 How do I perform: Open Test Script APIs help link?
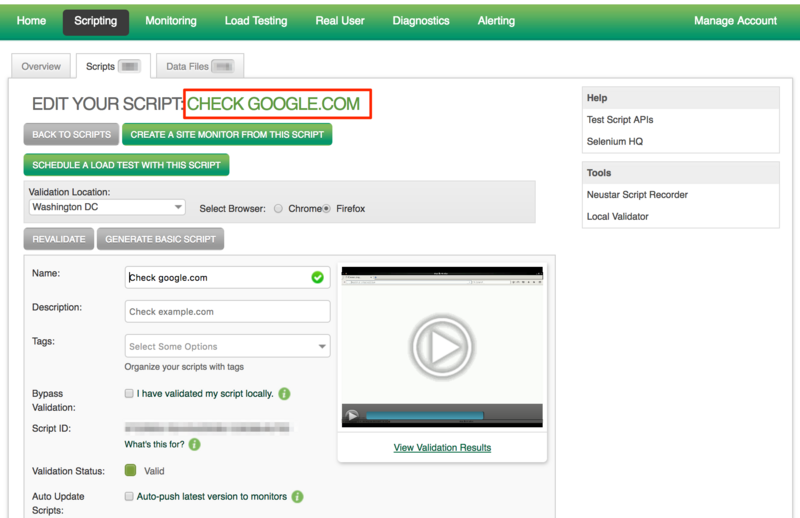pos(620,119)
